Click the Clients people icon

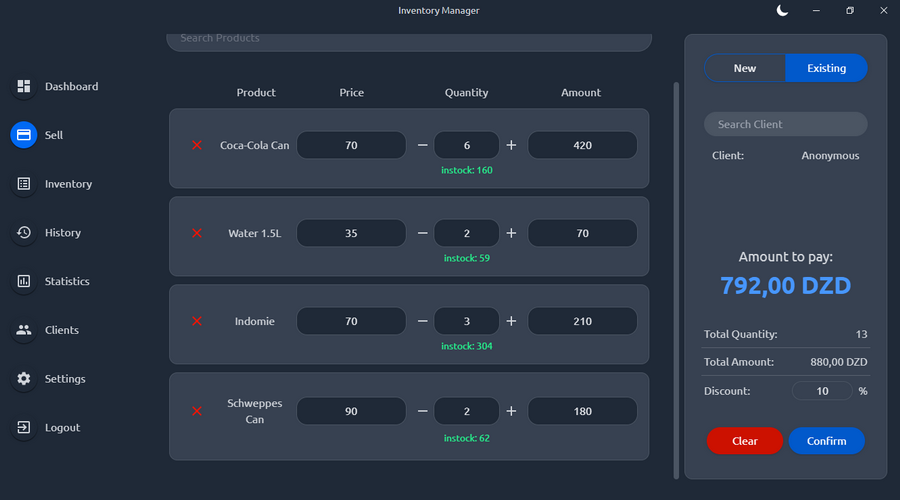point(24,330)
